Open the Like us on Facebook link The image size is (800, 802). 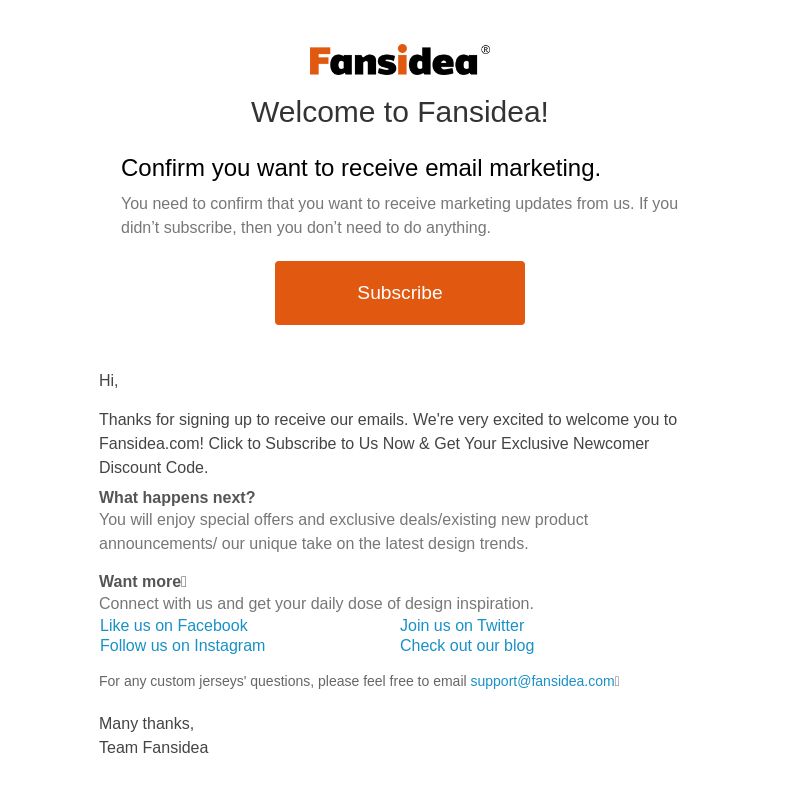click(x=173, y=625)
